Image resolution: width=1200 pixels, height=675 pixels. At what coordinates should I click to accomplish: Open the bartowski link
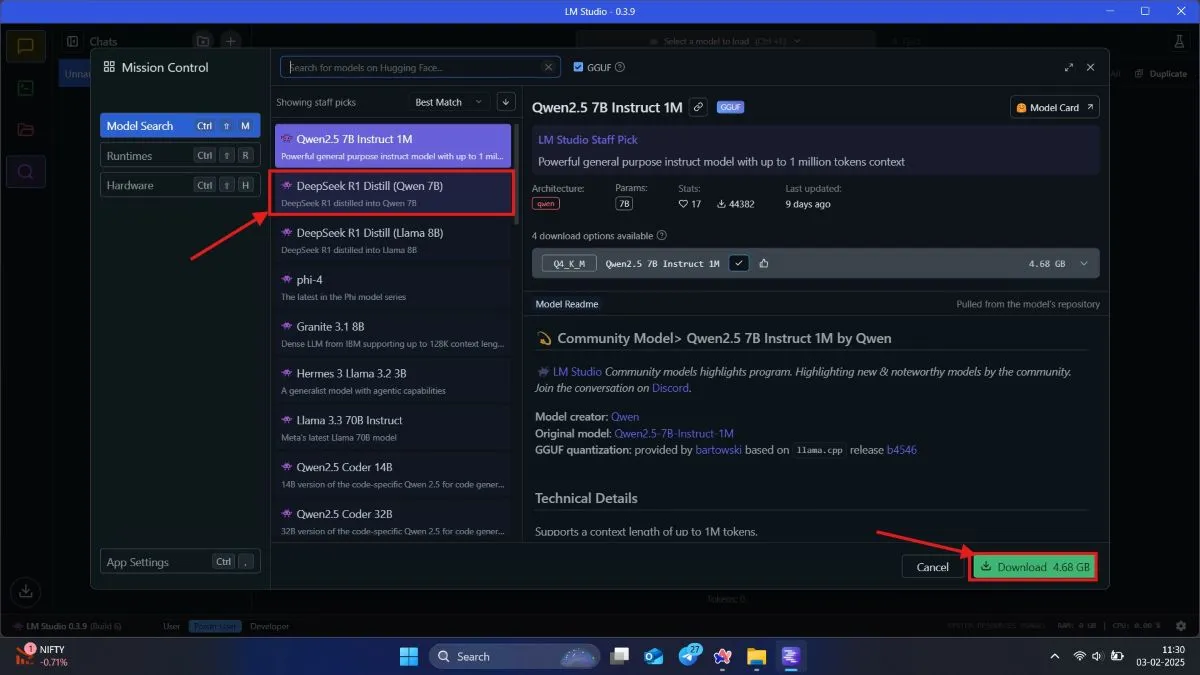click(718, 450)
